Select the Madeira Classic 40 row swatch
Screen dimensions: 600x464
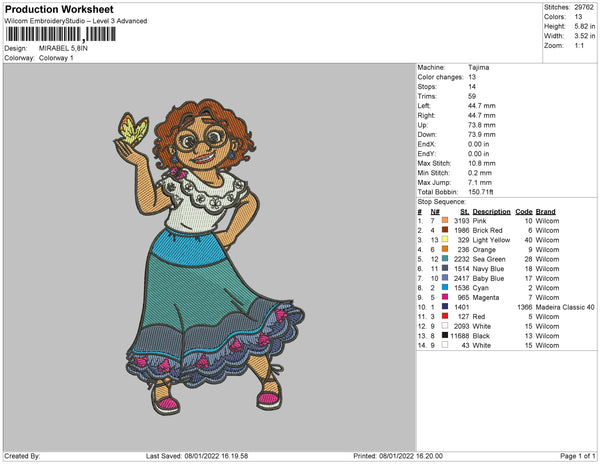pos(445,306)
